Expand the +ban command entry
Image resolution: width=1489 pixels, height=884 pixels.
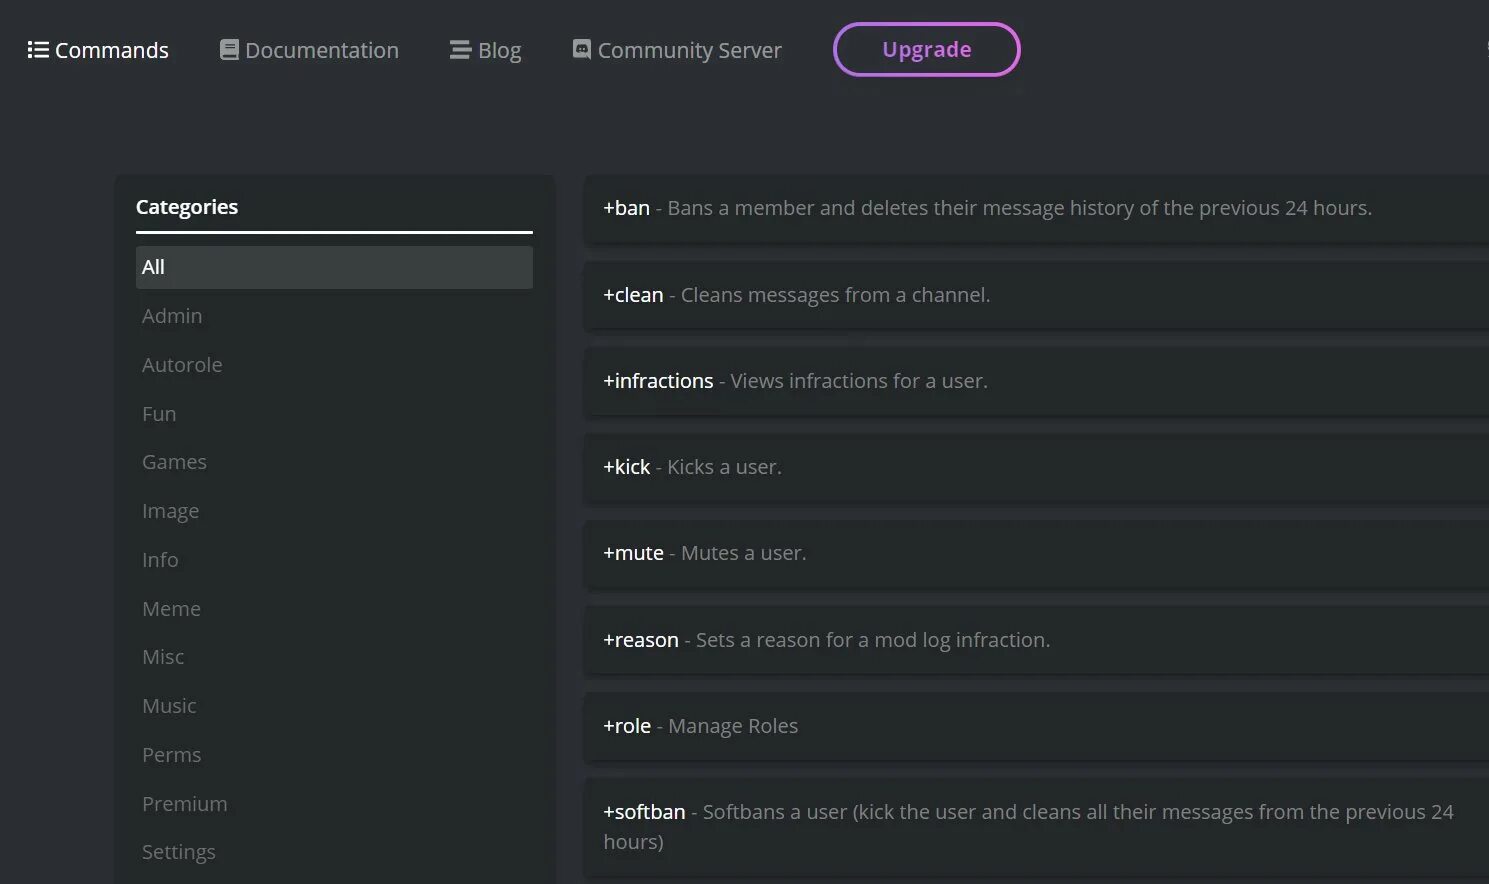coord(1036,209)
